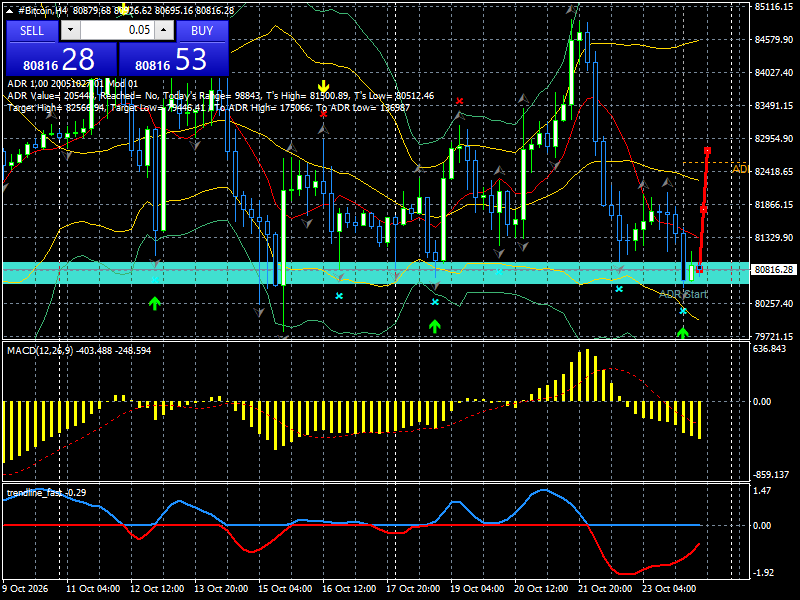Select cyan x marker near 21 Oct 20:00
The height and width of the screenshot is (600, 800).
coord(619,289)
